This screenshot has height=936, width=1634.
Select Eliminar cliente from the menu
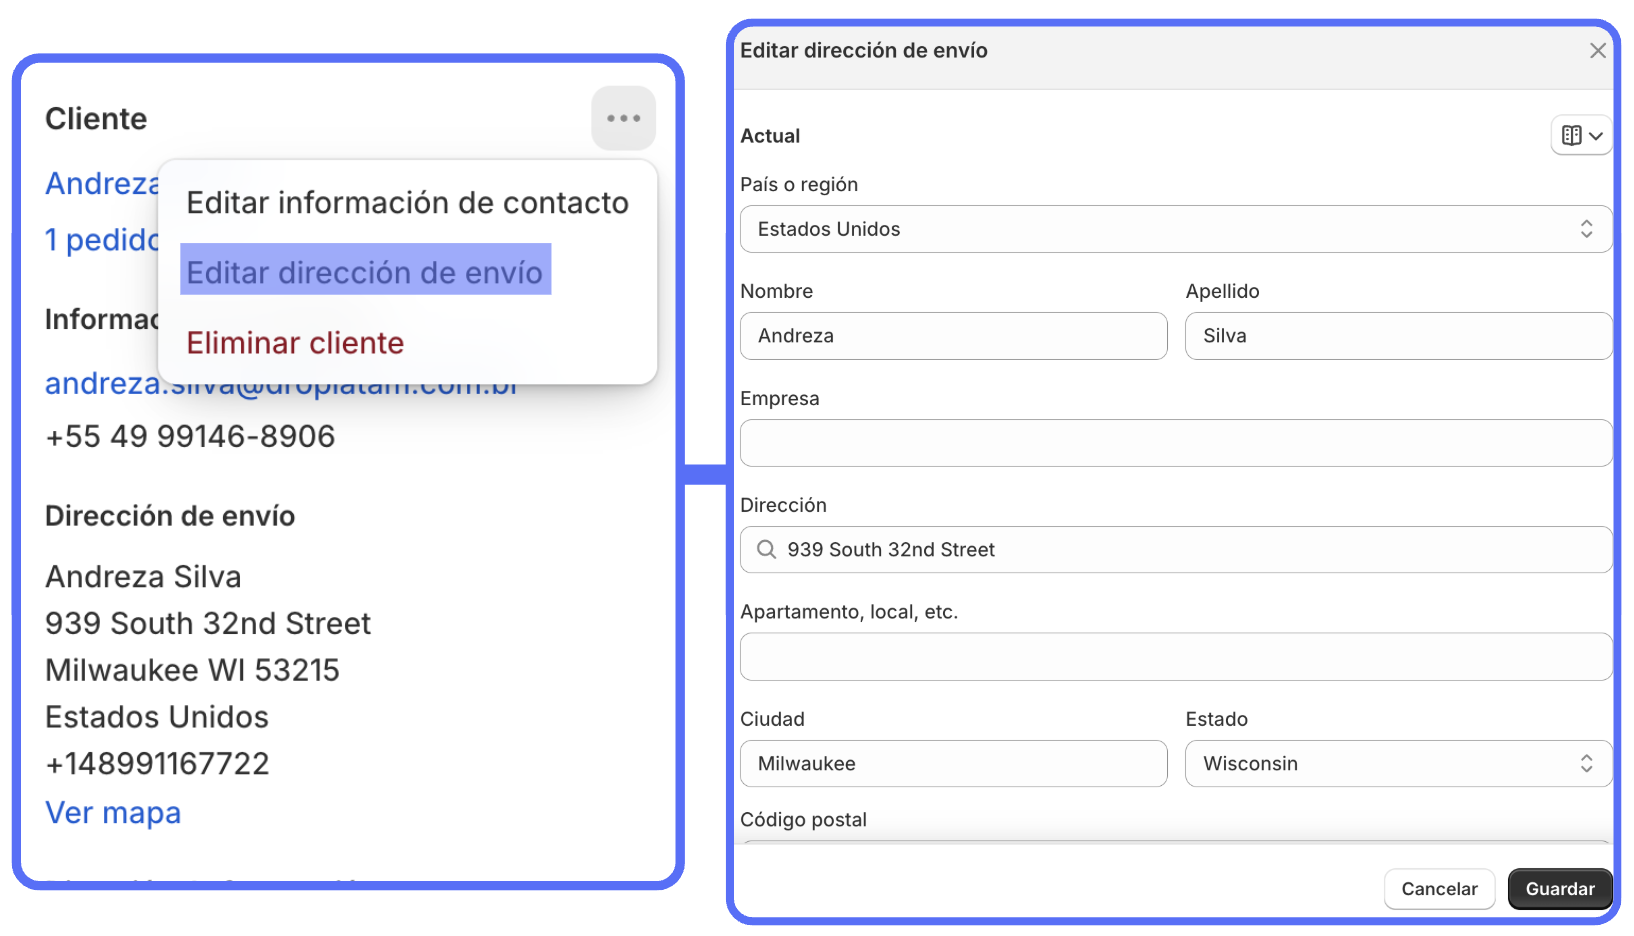point(295,343)
